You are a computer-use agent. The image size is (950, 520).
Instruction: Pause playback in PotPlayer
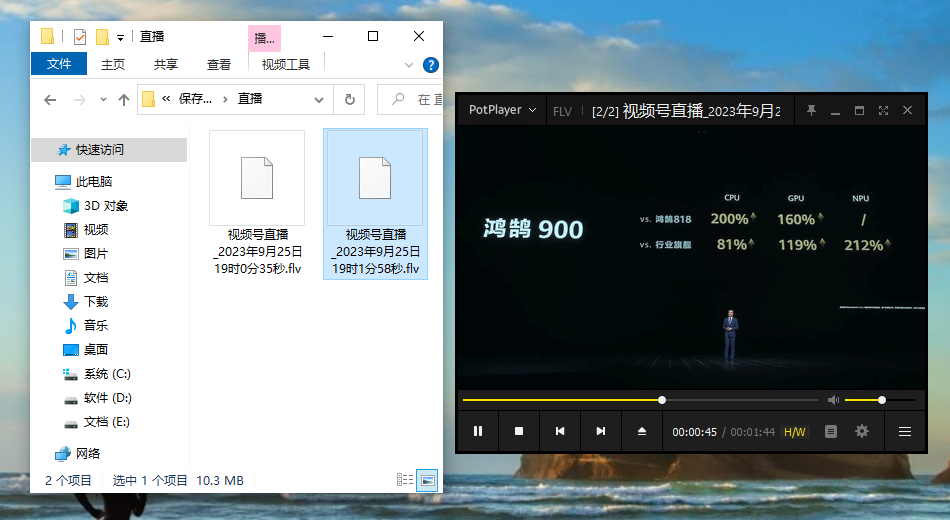click(478, 431)
